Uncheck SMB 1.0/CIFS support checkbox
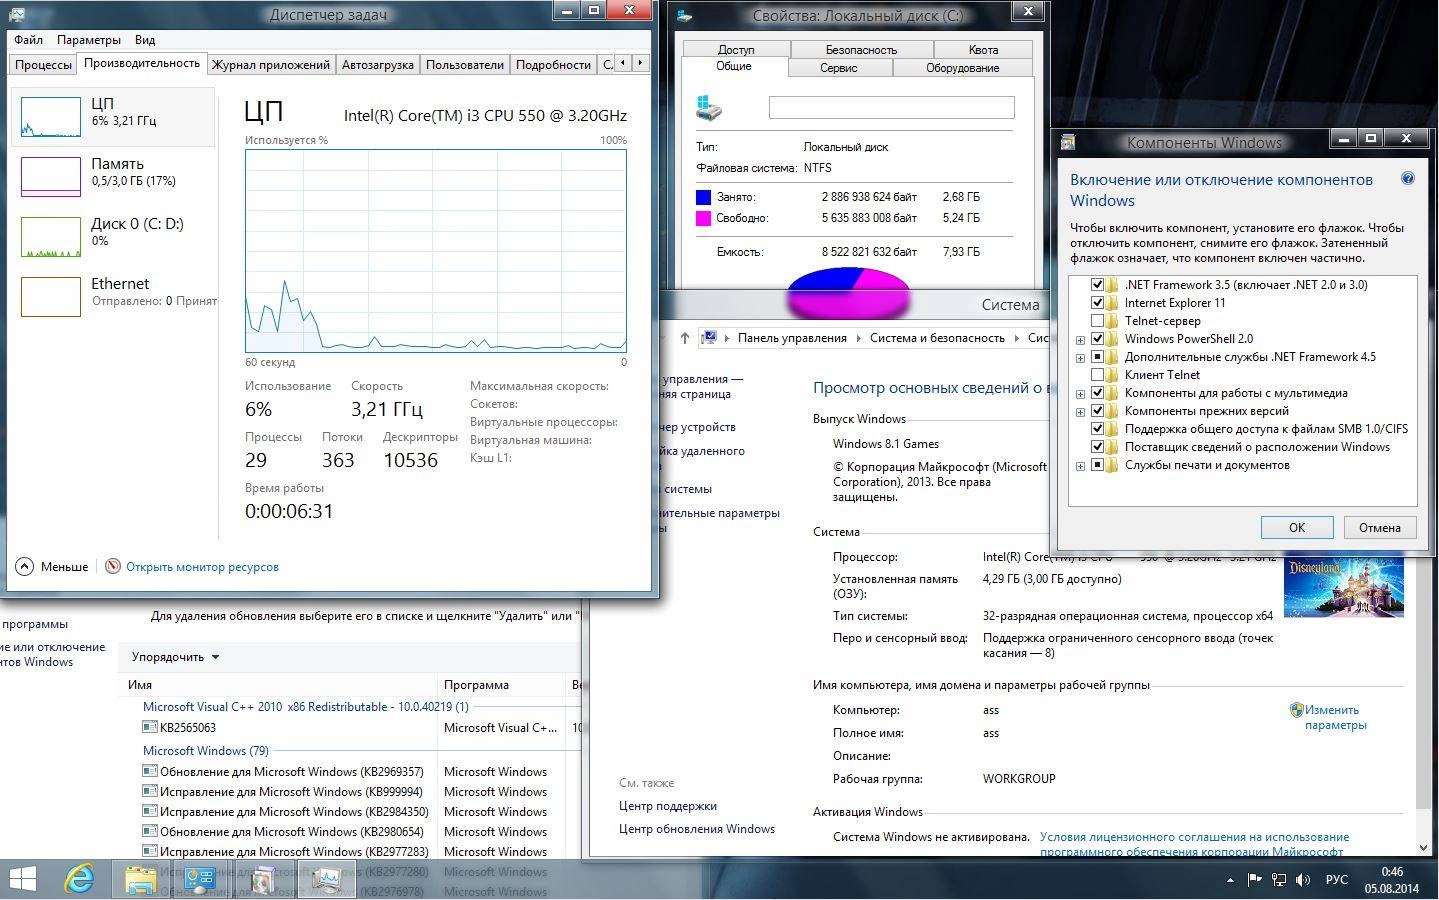The width and height of the screenshot is (1439, 900). 1097,429
